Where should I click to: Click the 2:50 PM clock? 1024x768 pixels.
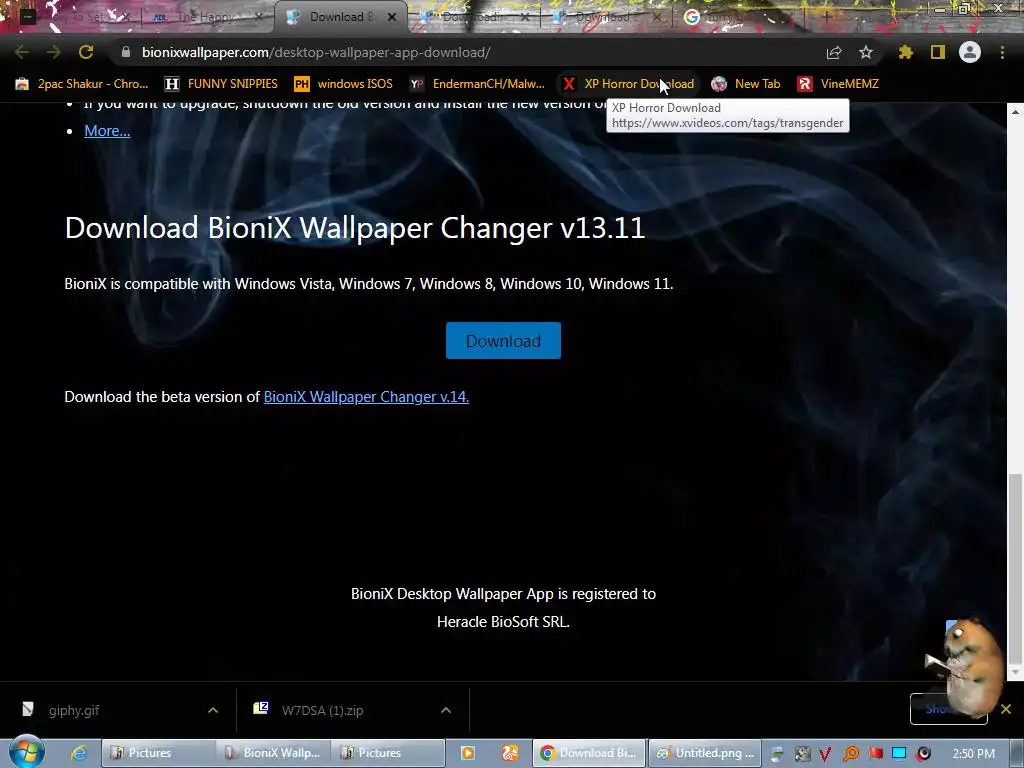coord(974,754)
